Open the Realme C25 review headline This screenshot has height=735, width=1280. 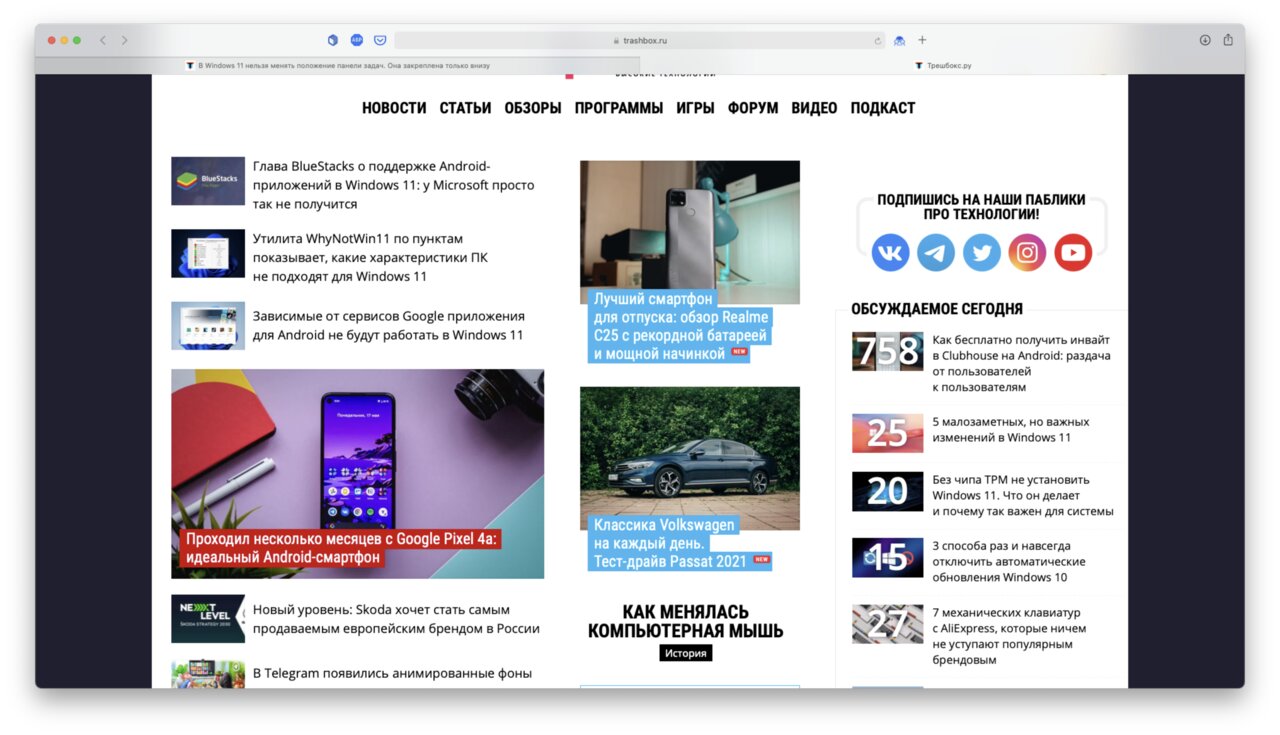point(680,326)
